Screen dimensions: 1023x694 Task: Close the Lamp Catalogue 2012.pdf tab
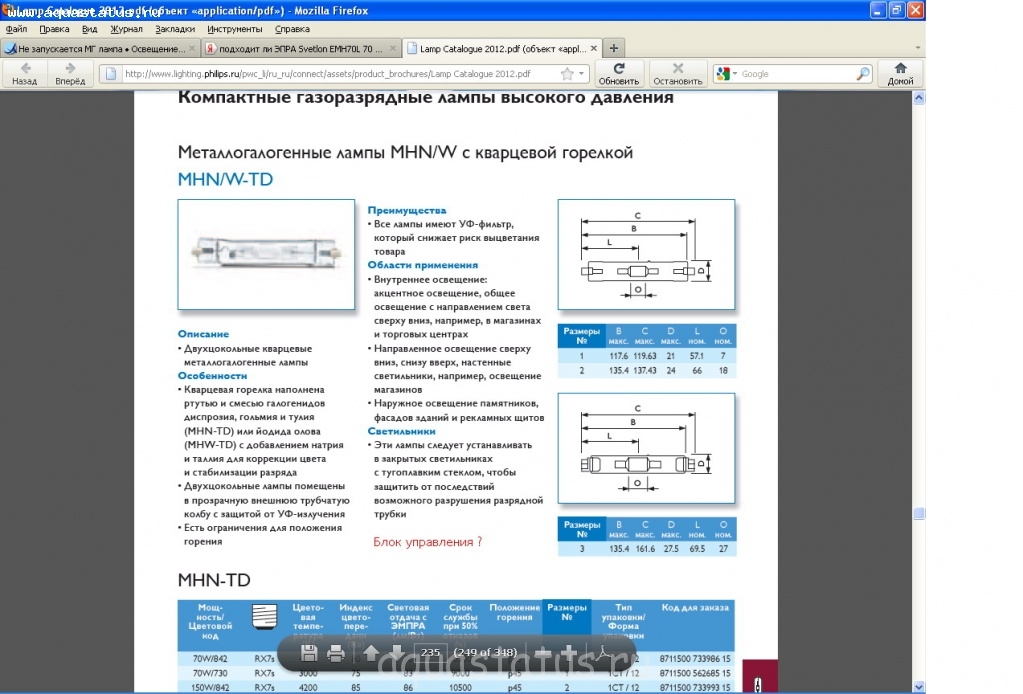[x=594, y=48]
